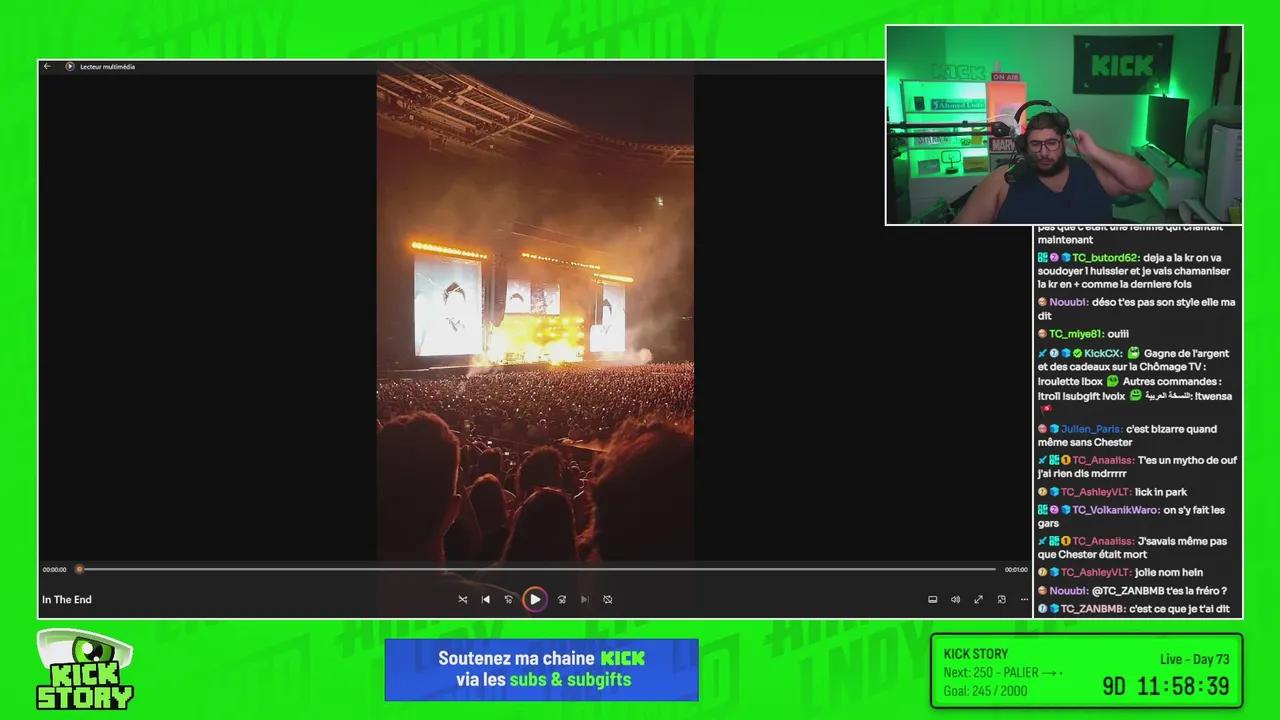The width and height of the screenshot is (1280, 720).
Task: Skip forward 30 seconds button
Action: [x=562, y=600]
